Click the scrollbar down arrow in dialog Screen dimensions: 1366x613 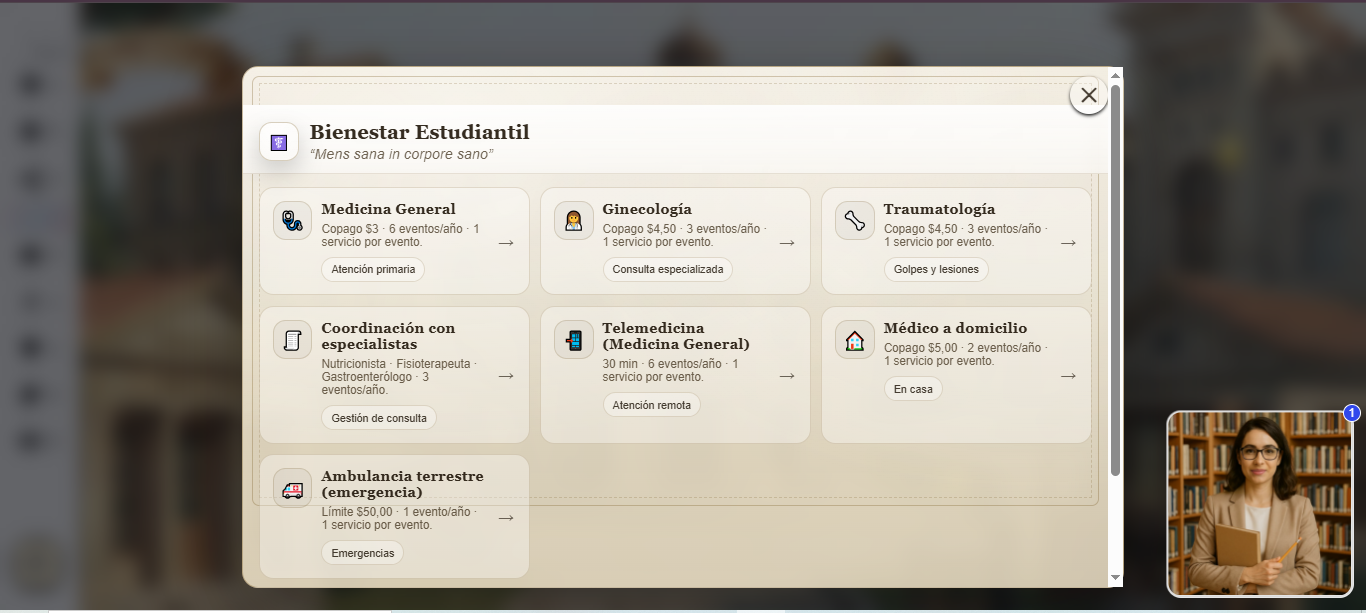point(1116,578)
